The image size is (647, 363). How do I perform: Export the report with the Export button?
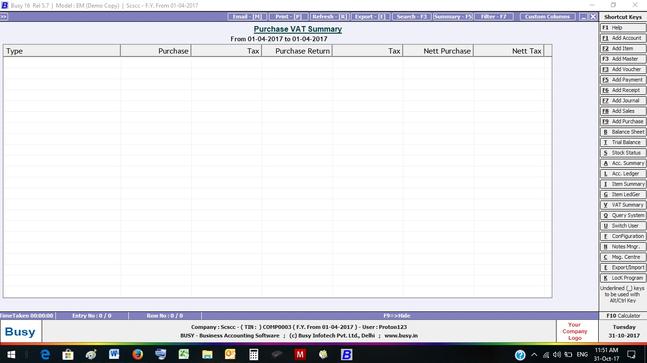click(x=370, y=16)
